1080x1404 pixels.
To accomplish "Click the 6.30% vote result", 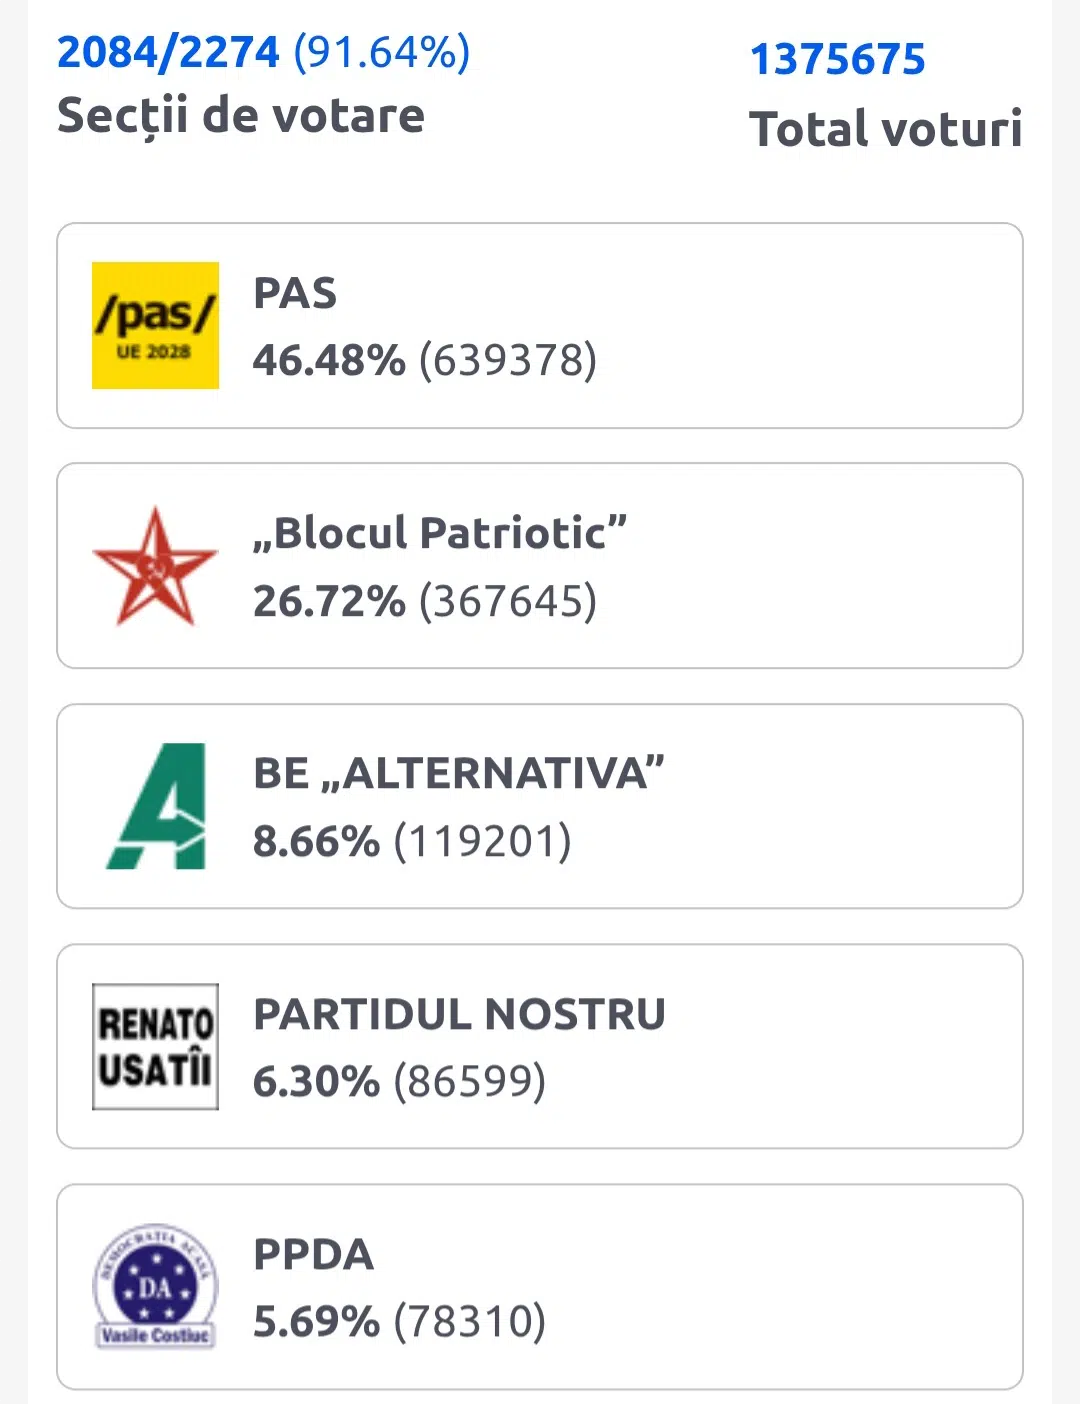I will coord(316,1081).
